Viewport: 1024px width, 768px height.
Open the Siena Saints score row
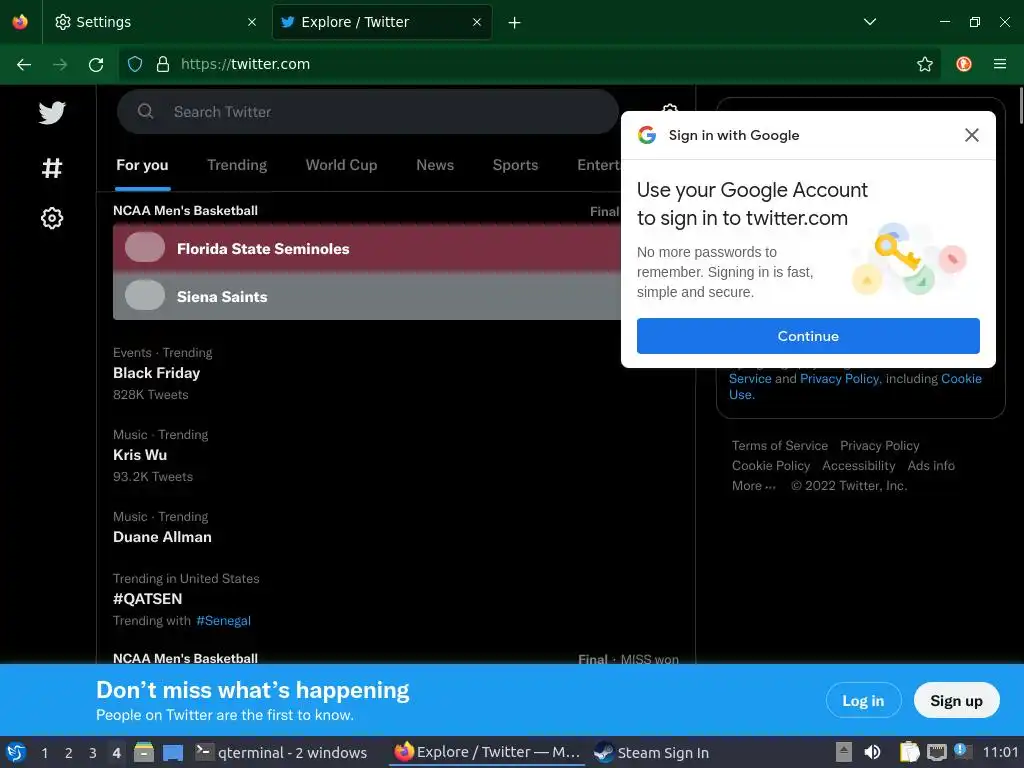(x=367, y=296)
